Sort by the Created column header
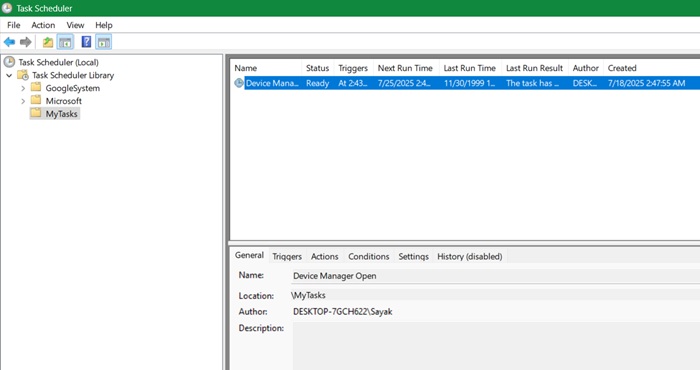 [x=651, y=68]
